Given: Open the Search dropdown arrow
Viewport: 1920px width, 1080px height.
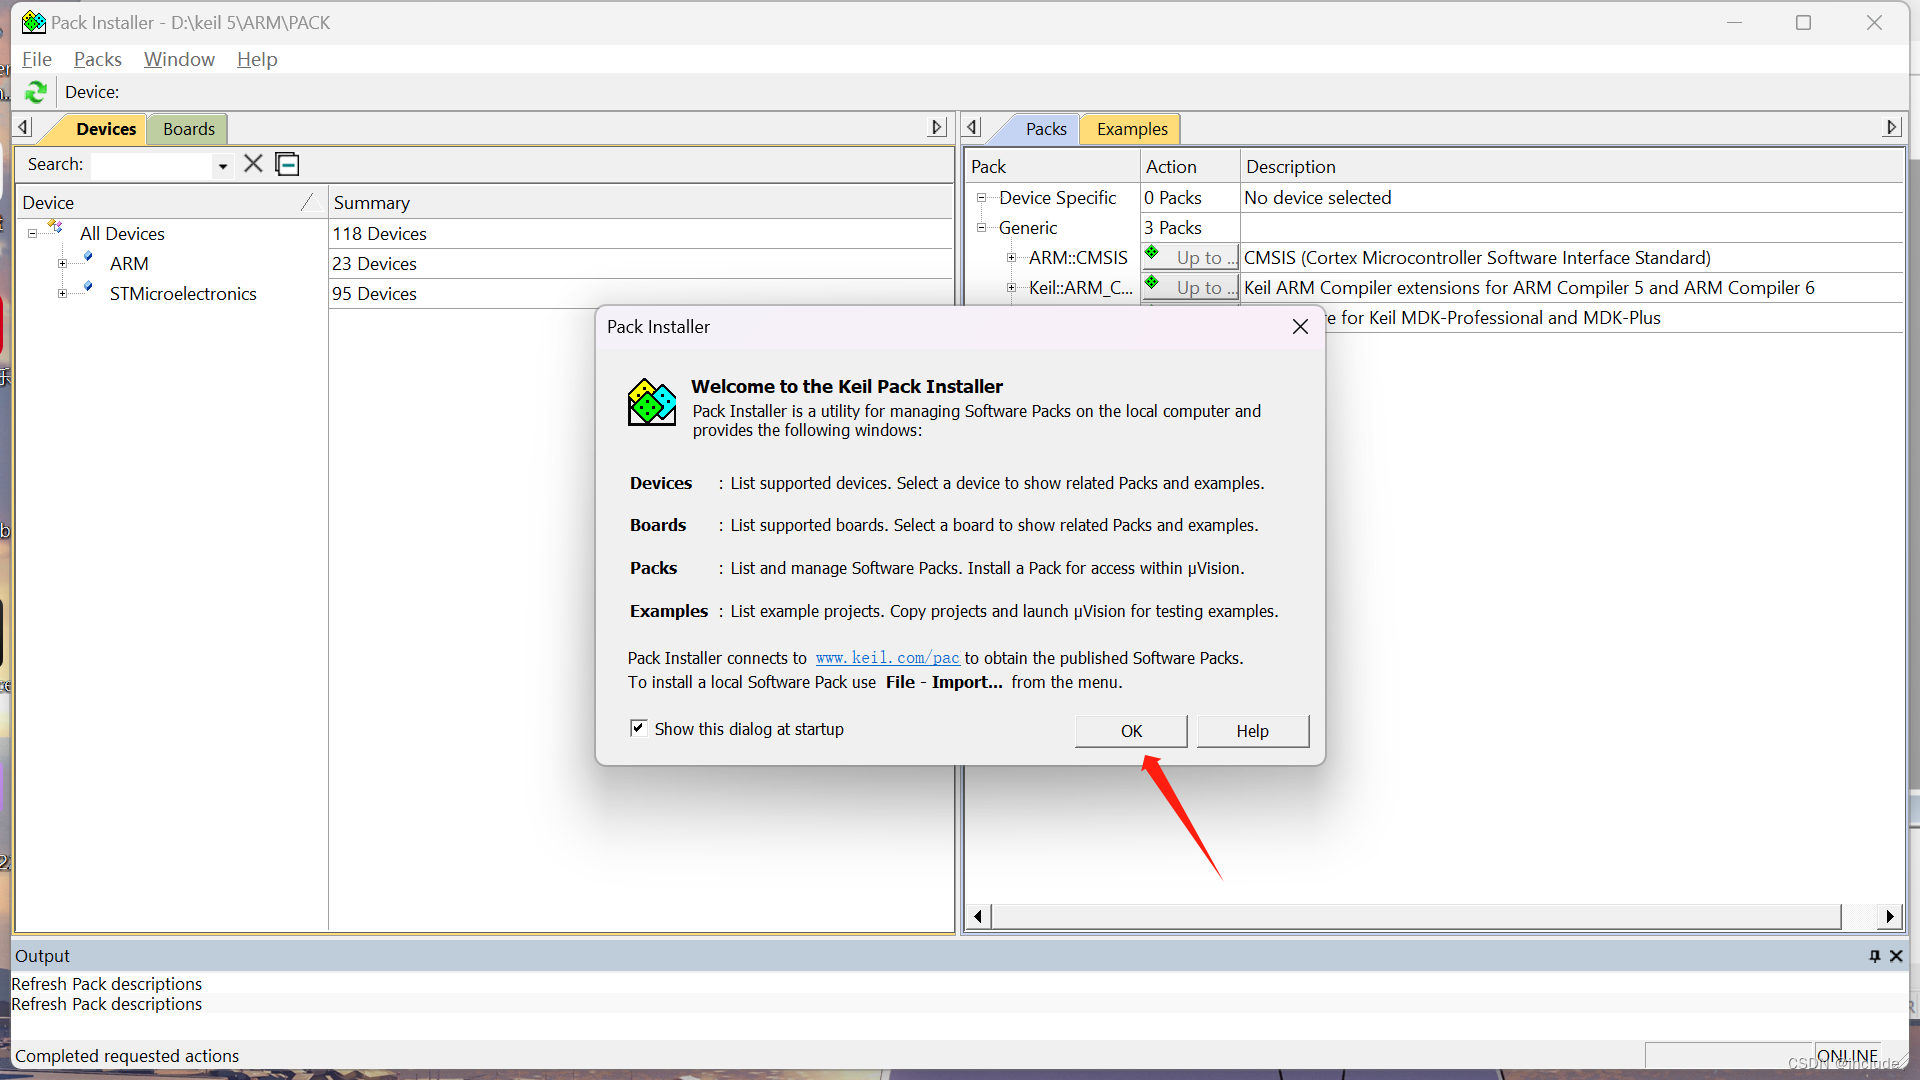Looking at the screenshot, I should click(x=223, y=166).
